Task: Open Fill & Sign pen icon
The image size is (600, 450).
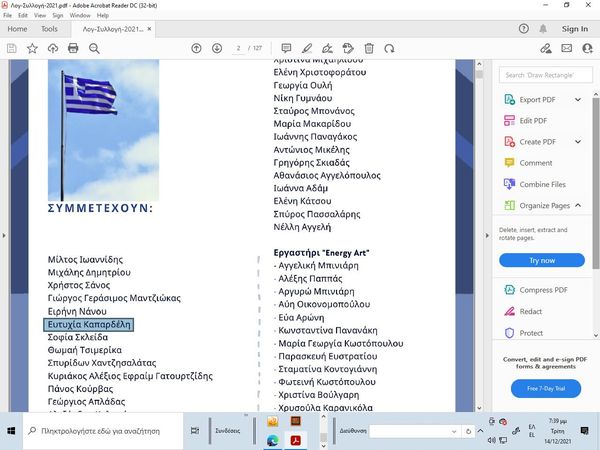Action: tap(546, 48)
